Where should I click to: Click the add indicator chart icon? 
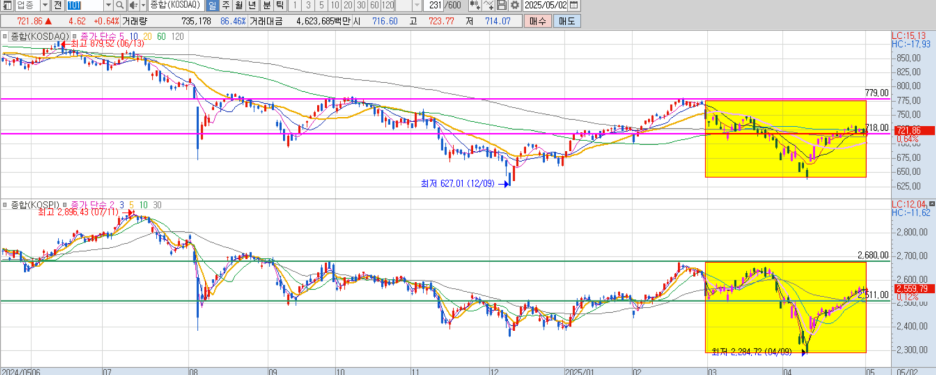pyautogui.click(x=475, y=5)
